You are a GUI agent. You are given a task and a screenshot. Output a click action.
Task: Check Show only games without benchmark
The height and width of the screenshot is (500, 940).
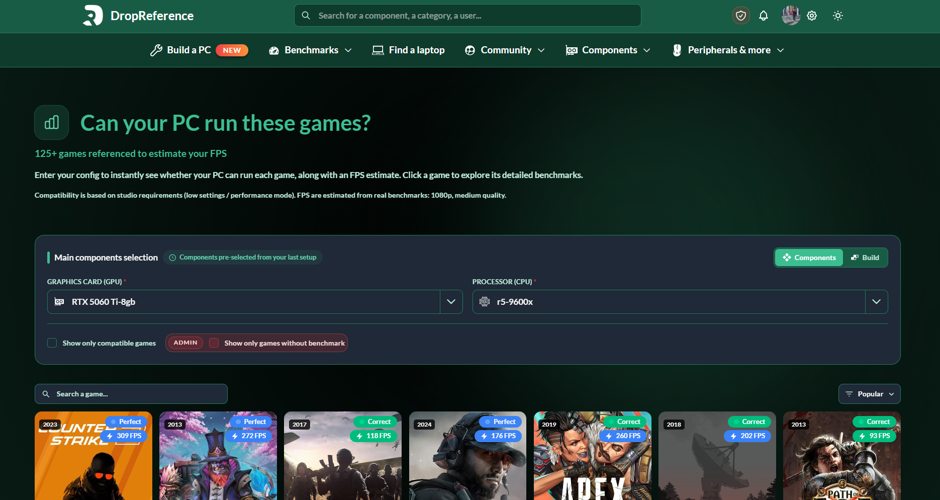pos(214,343)
